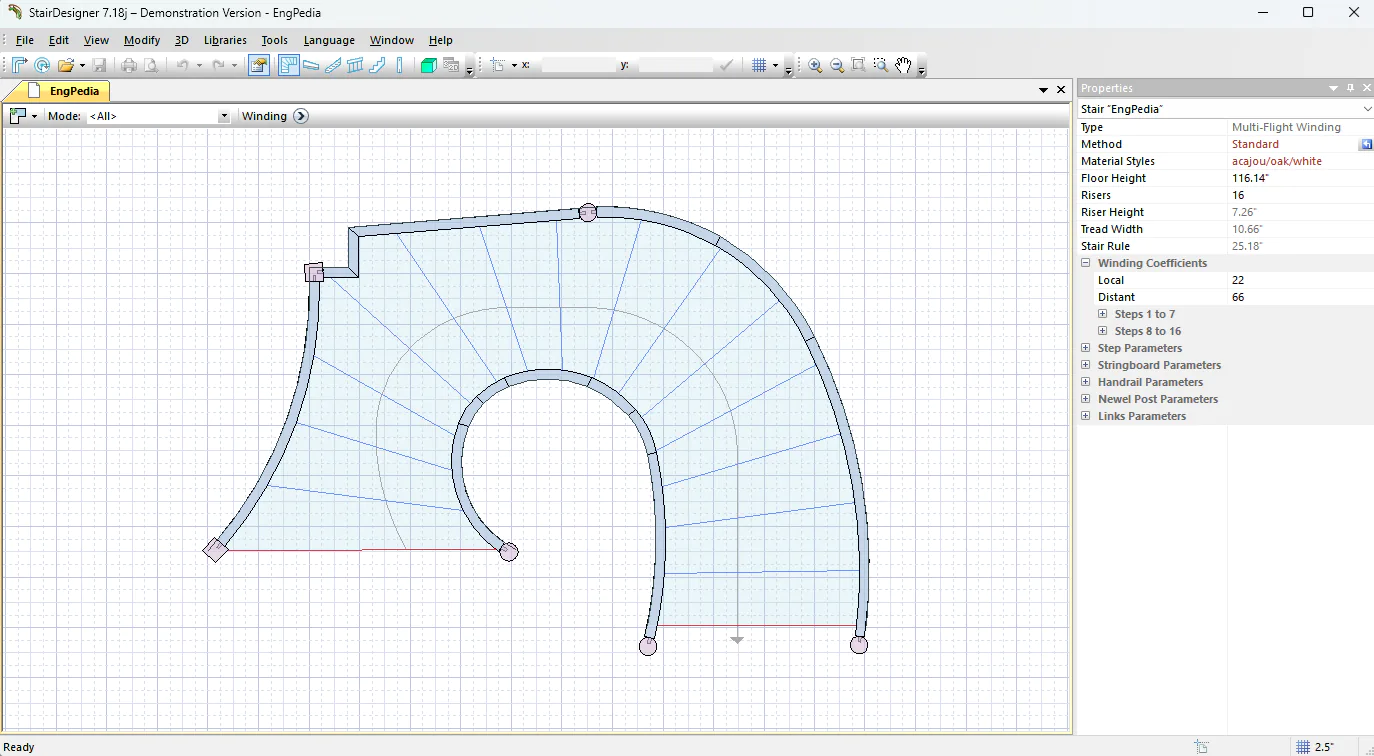
Task: Click the grayed coordinate checkmark icon
Action: pos(727,65)
